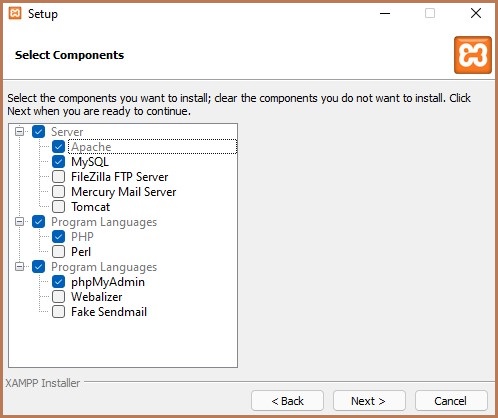Select the PHP tree label
Viewport: 498px width, 418px height.
[x=82, y=237]
